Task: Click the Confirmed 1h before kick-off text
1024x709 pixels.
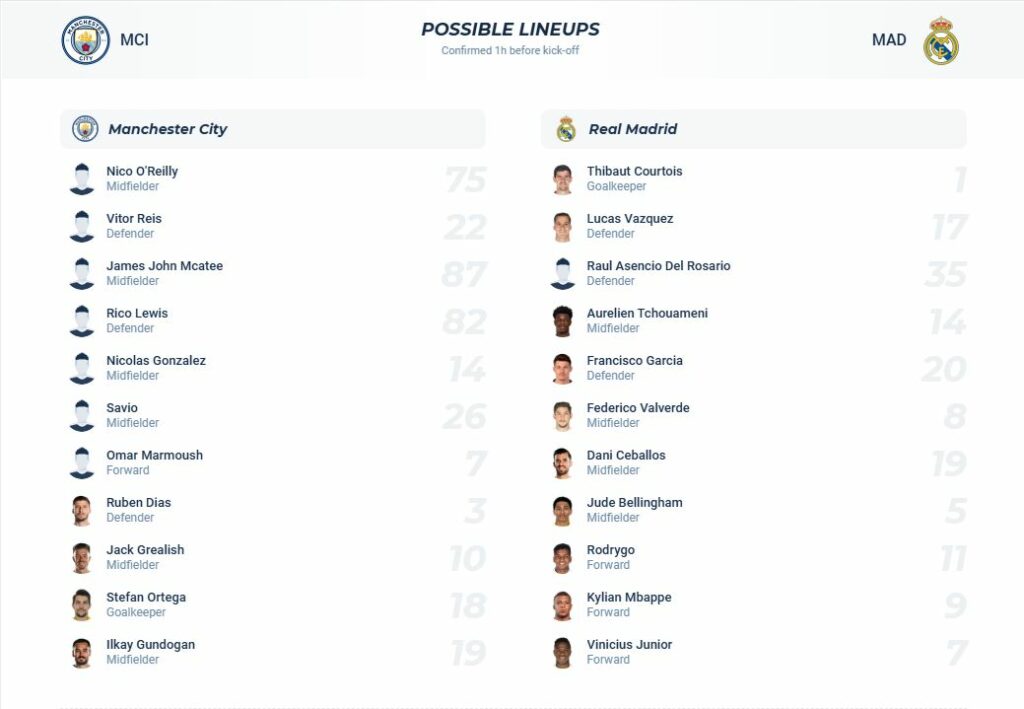Action: coord(510,49)
